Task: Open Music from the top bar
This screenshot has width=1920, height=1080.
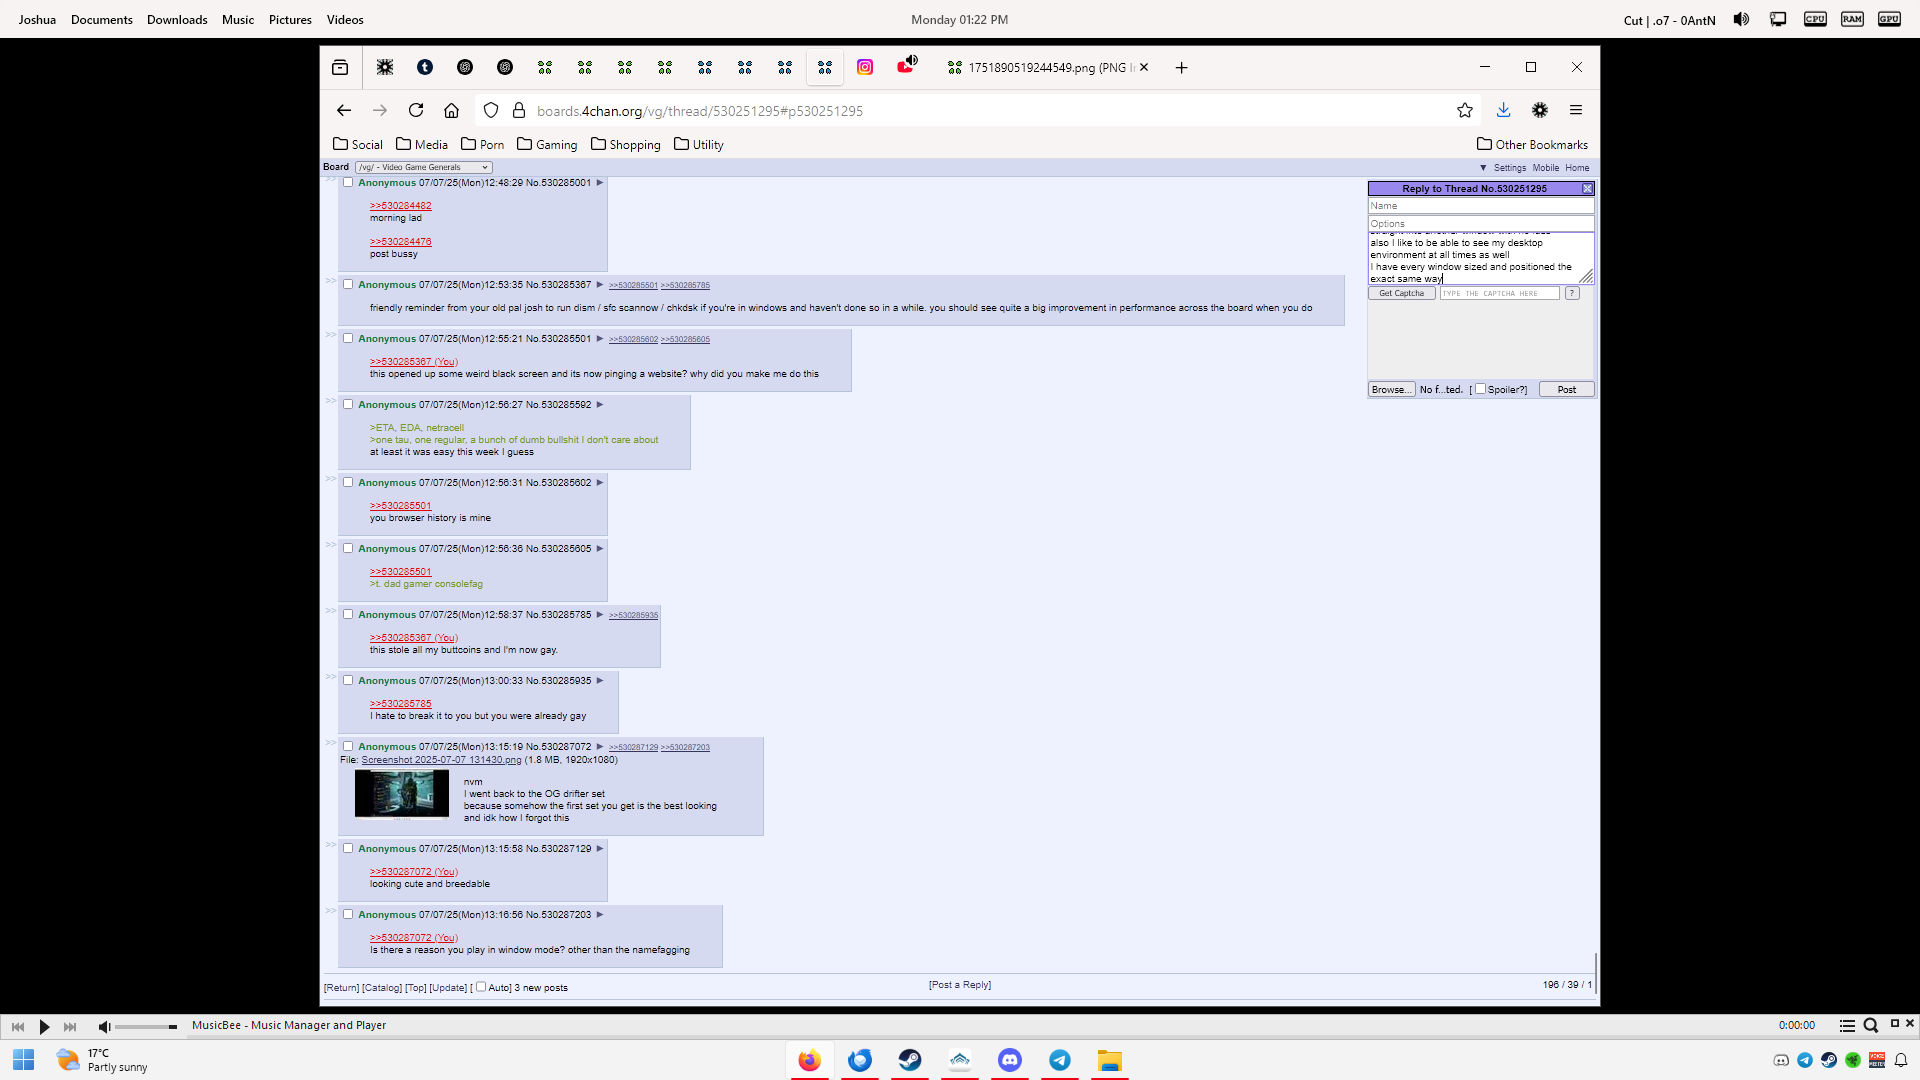Action: (238, 19)
